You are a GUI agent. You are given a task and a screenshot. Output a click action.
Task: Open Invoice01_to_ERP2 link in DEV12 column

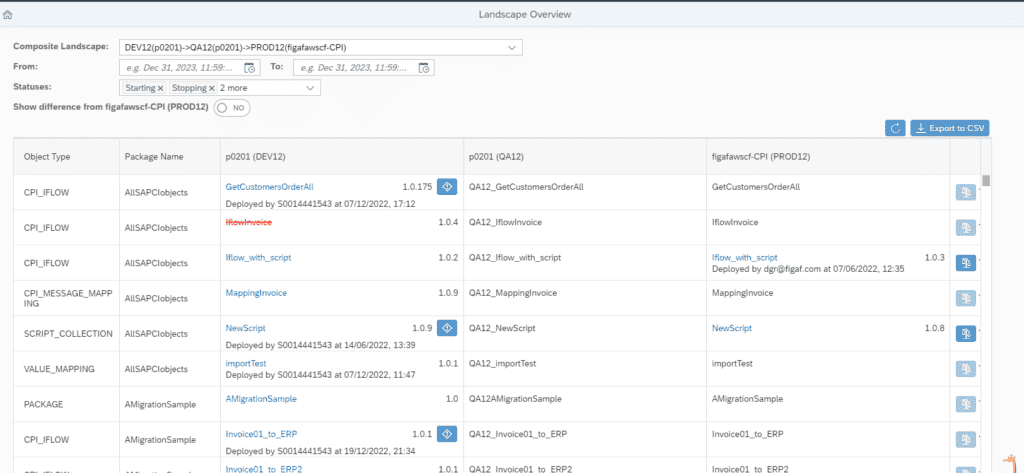264,468
